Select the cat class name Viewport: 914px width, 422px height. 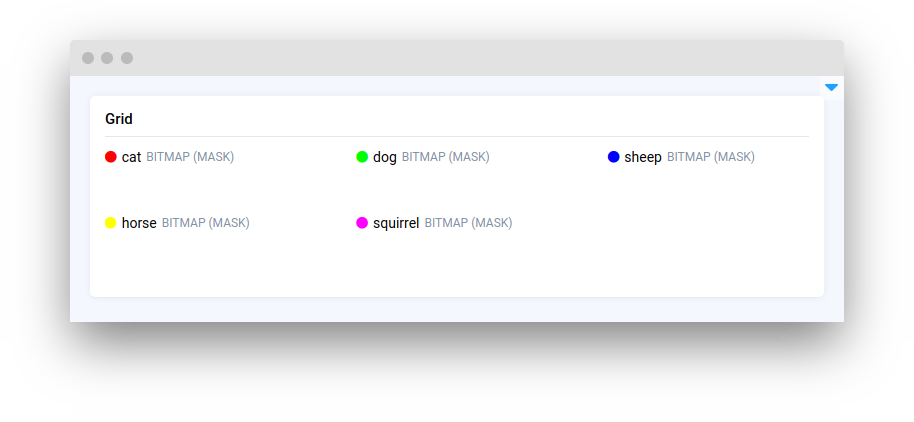pyautogui.click(x=131, y=157)
